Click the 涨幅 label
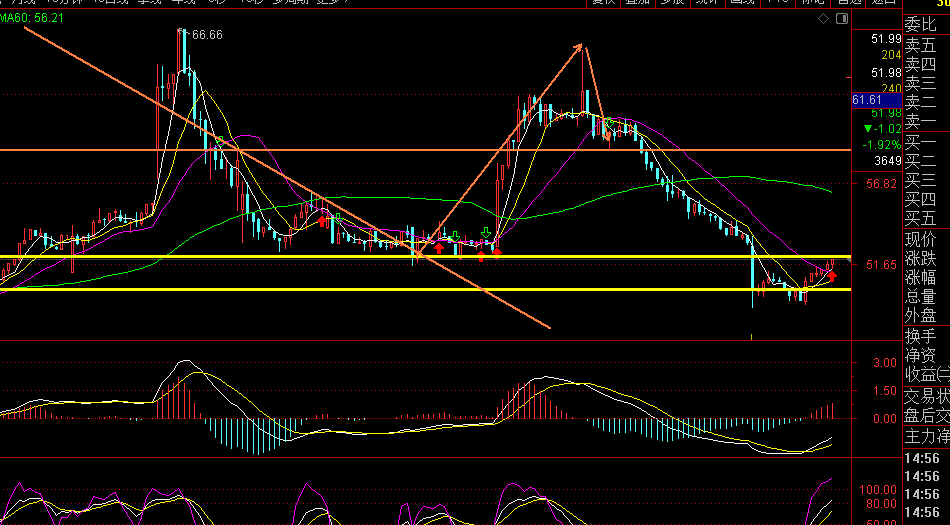The image size is (950, 525). click(x=920, y=277)
